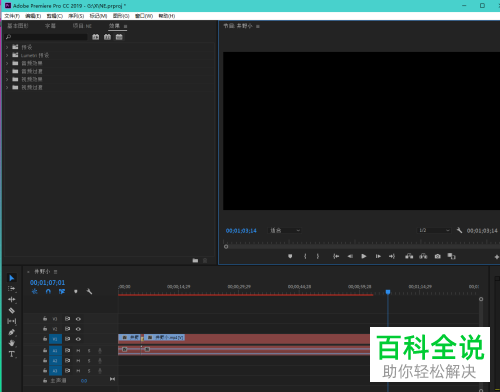
Task: Open the Effects panel menu
Action: [126, 26]
